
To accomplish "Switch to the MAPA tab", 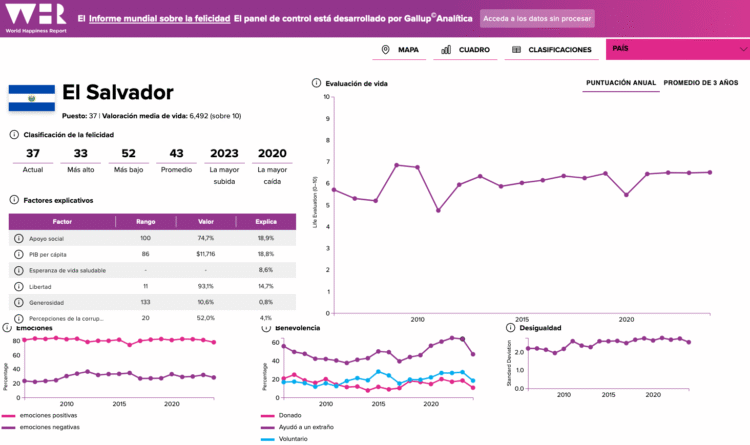I will click(400, 49).
